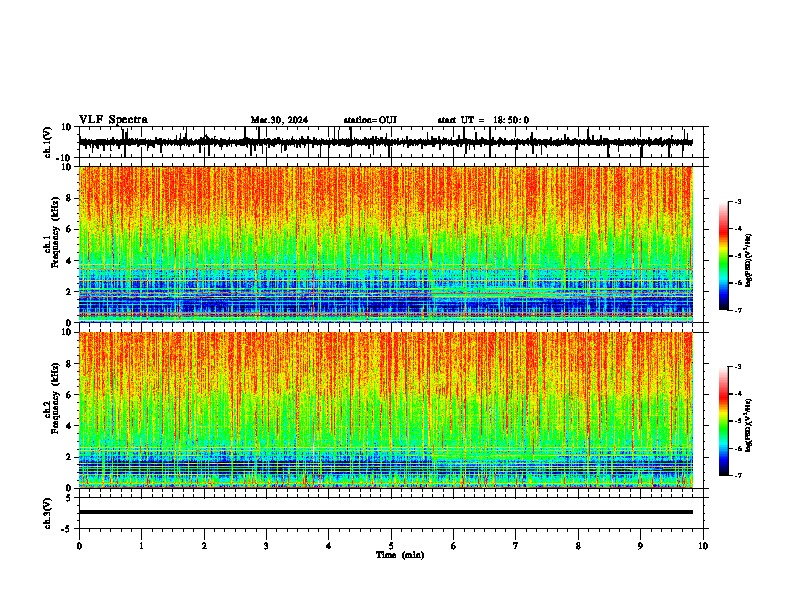Click the "8" kHz tick of ch.1 spectrogram
The height and width of the screenshot is (612, 792).
(x=70, y=198)
